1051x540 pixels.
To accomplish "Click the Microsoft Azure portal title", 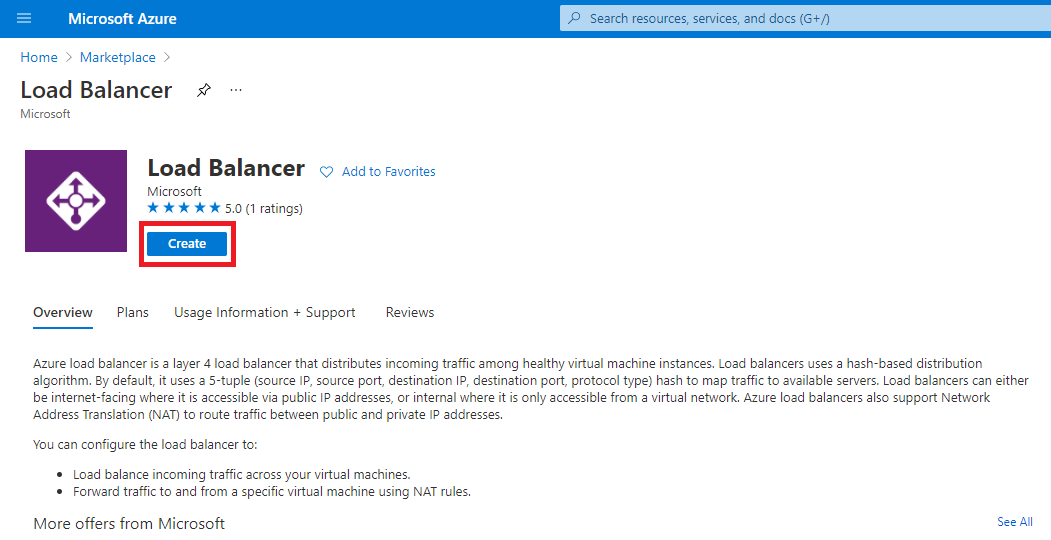I will pyautogui.click(x=122, y=19).
